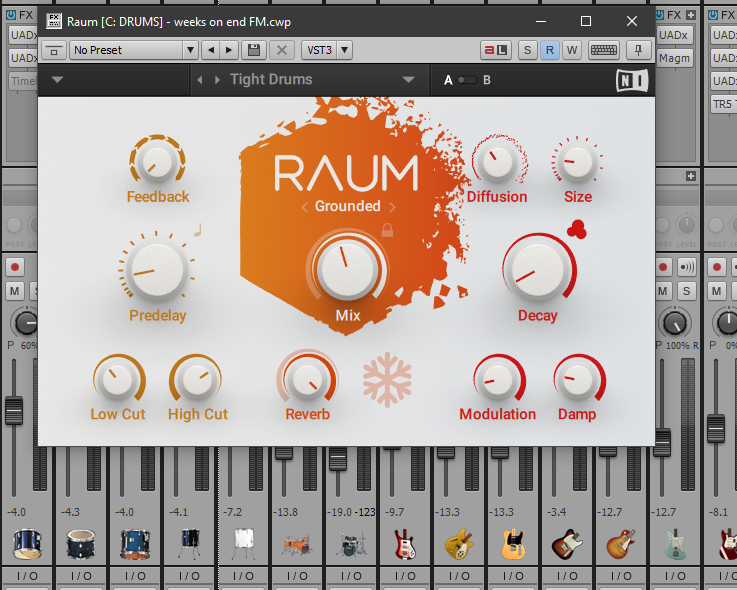Image resolution: width=737 pixels, height=590 pixels.
Task: Pin the Raum plugin window
Action: tap(638, 50)
